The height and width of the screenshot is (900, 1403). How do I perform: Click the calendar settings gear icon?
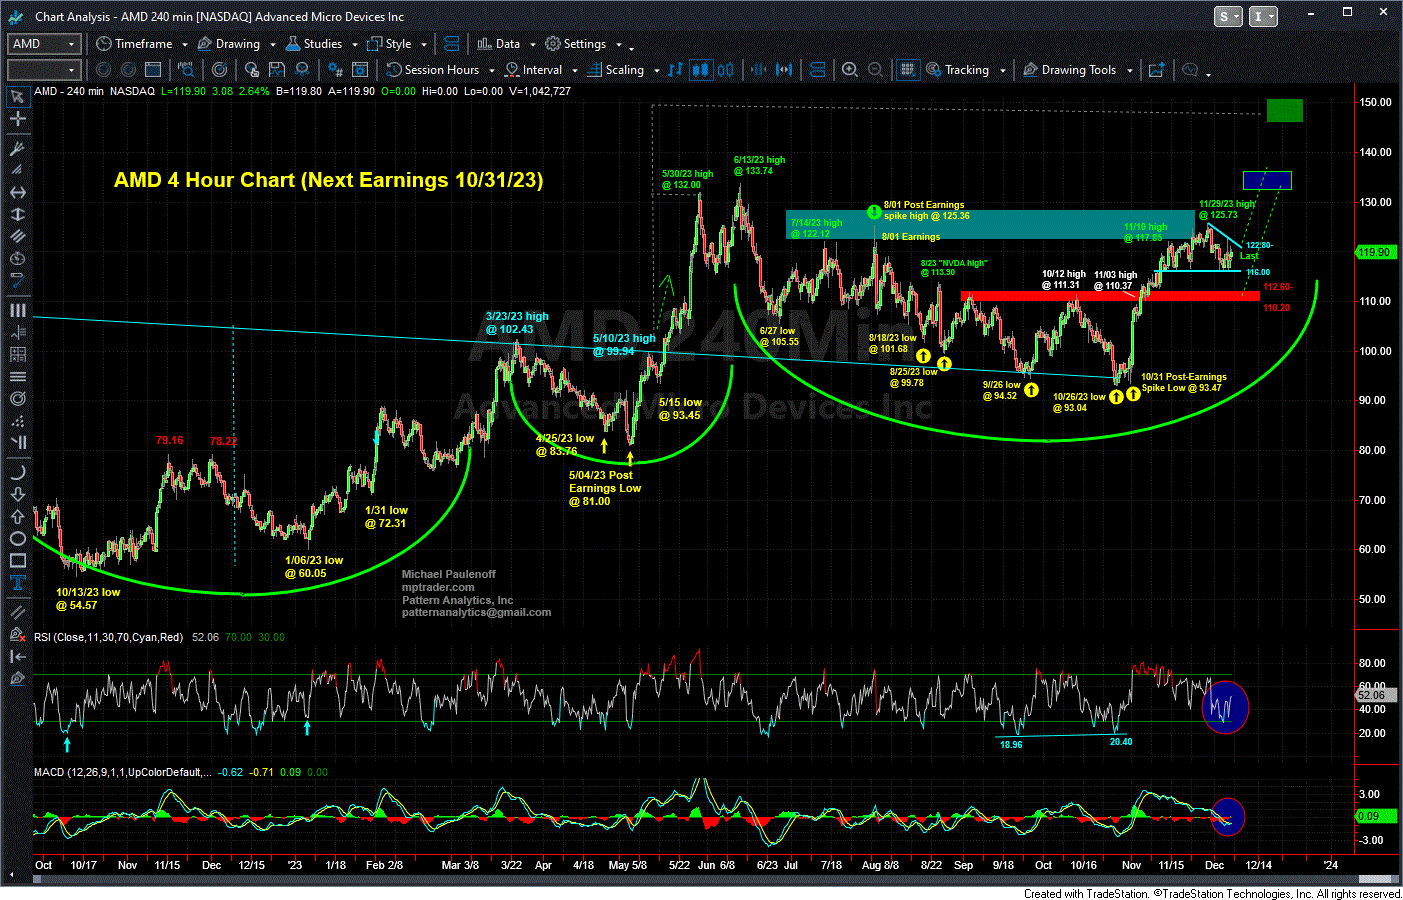[361, 70]
